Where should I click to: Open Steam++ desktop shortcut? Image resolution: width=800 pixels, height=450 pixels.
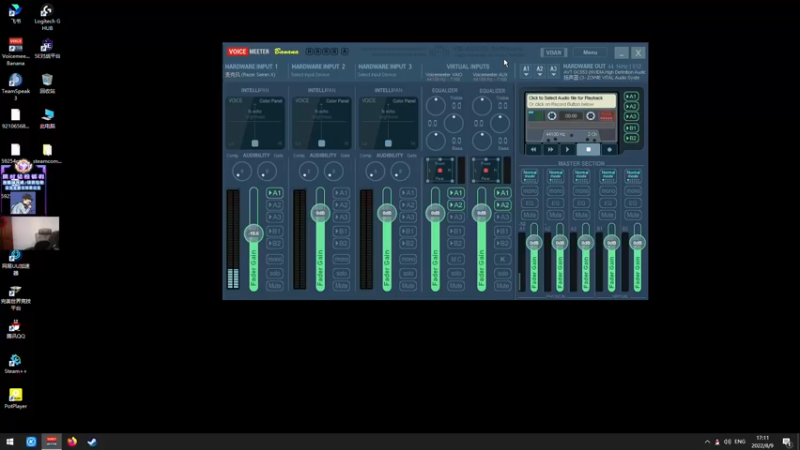pyautogui.click(x=15, y=364)
